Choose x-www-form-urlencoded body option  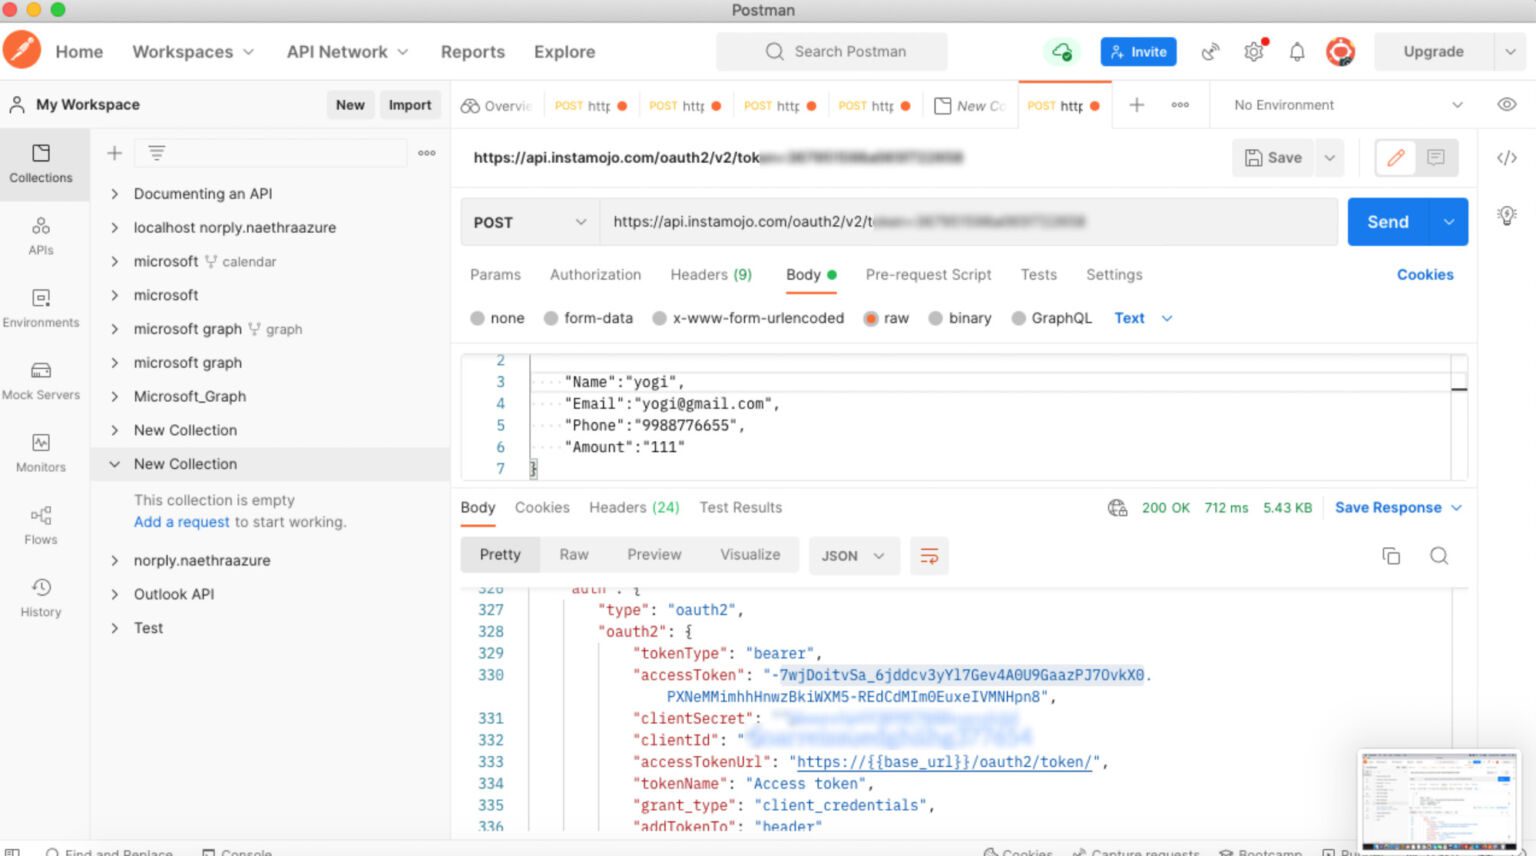[748, 318]
